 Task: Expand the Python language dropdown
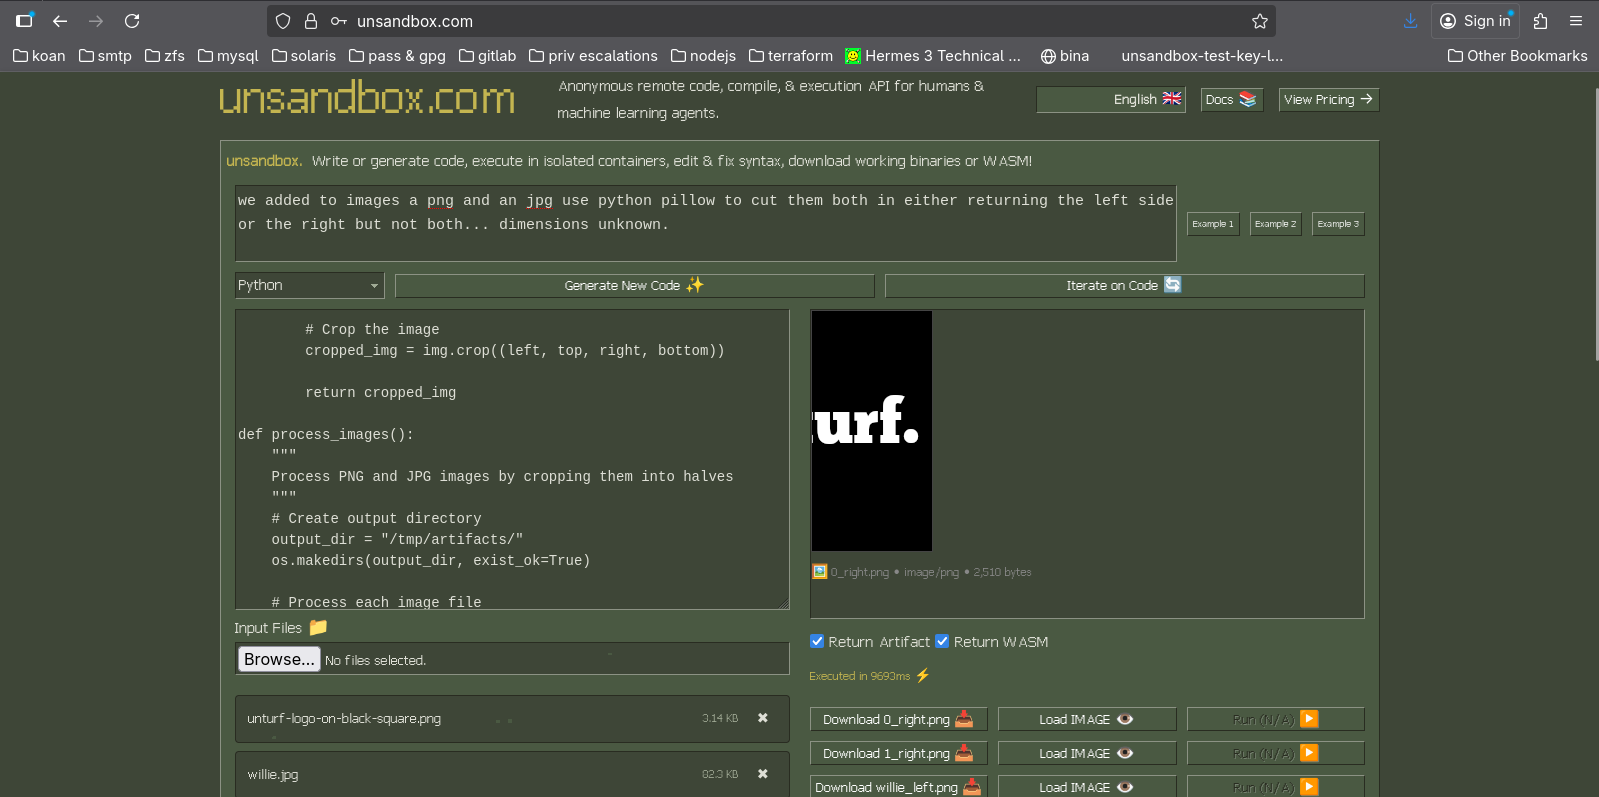tap(309, 285)
